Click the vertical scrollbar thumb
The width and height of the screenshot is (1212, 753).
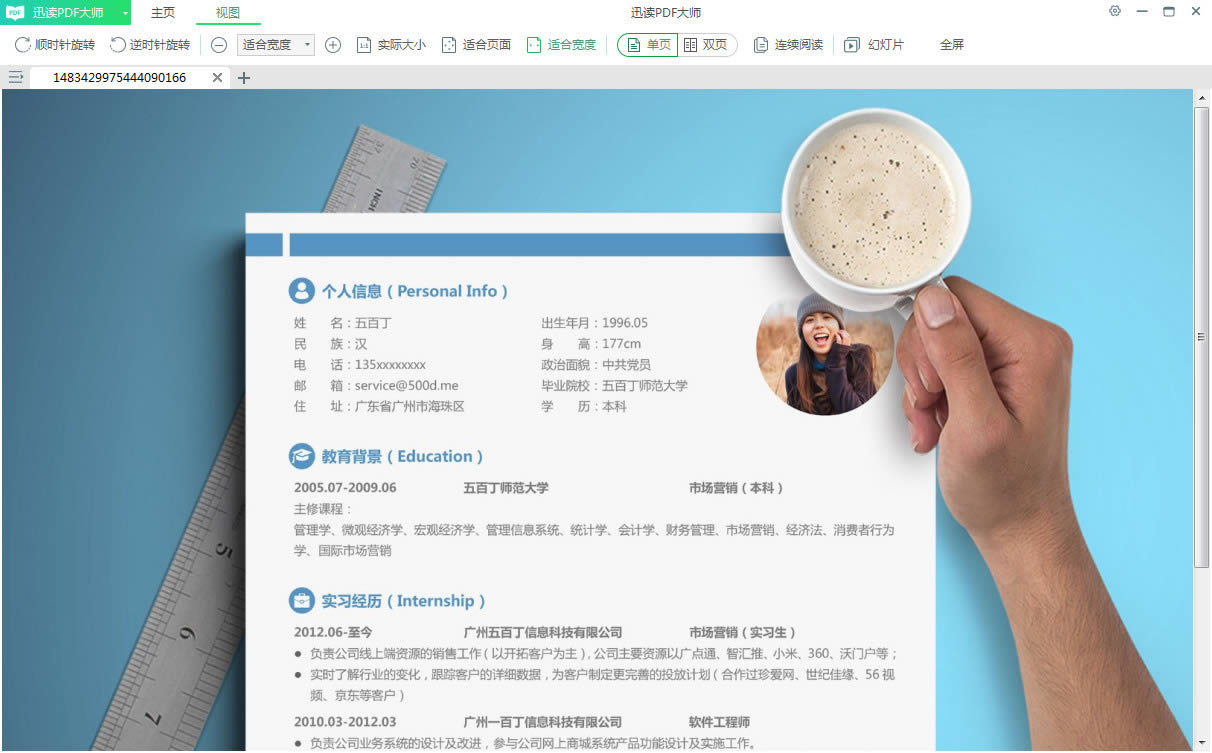pos(1202,337)
